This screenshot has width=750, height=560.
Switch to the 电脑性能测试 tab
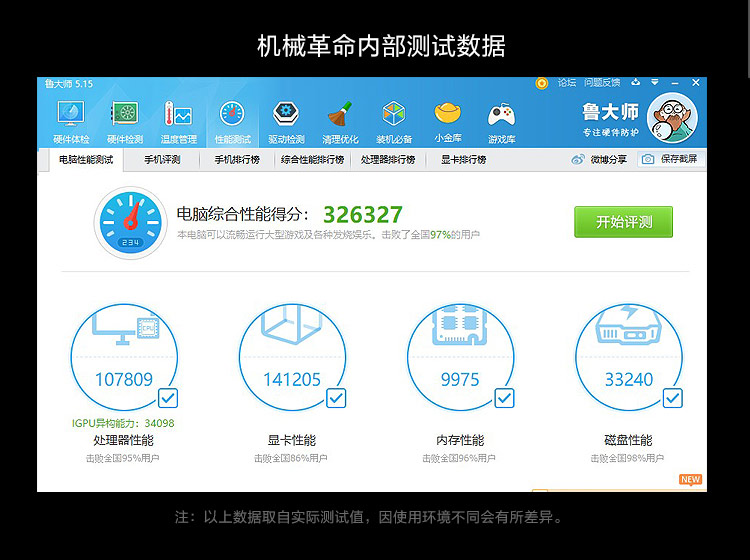click(x=86, y=160)
